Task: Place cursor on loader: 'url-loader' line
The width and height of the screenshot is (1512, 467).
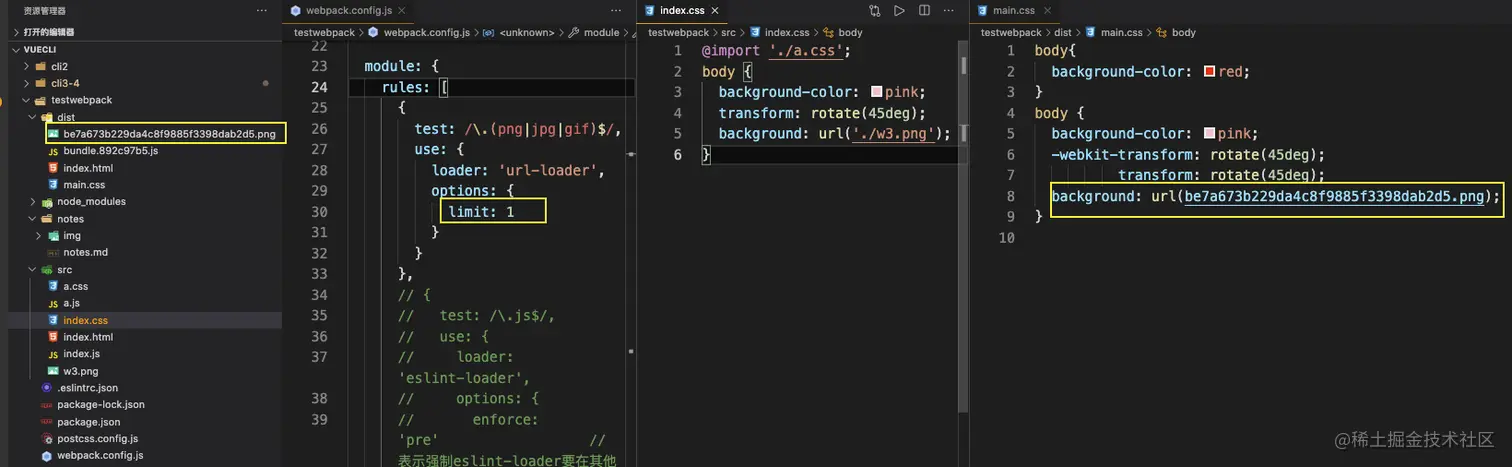Action: 518,170
